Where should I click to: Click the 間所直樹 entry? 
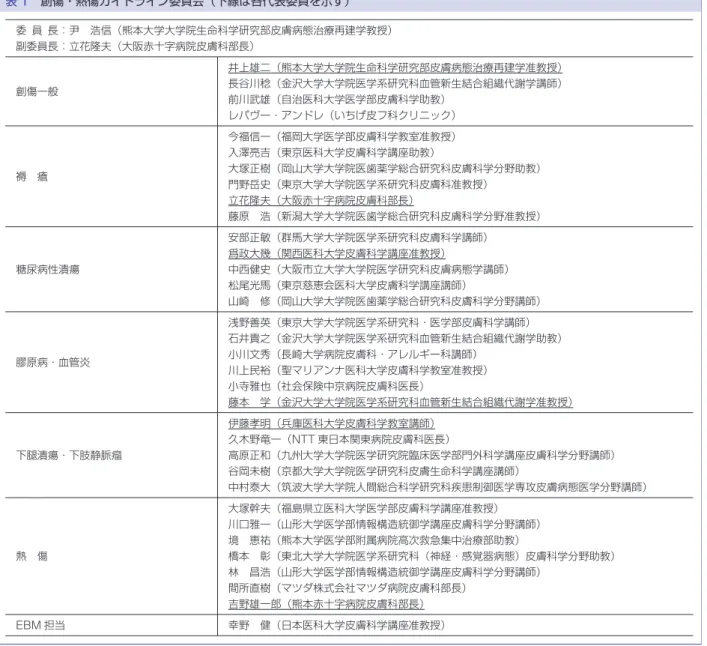(x=347, y=588)
